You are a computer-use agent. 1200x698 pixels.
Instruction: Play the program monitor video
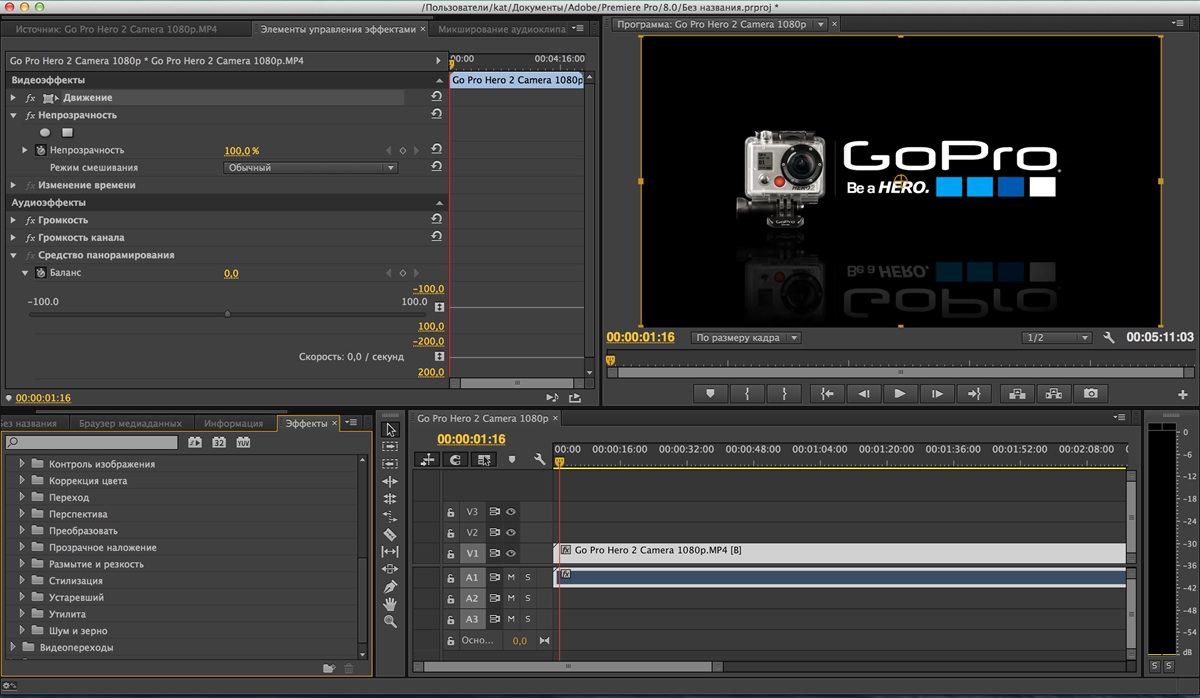[900, 394]
